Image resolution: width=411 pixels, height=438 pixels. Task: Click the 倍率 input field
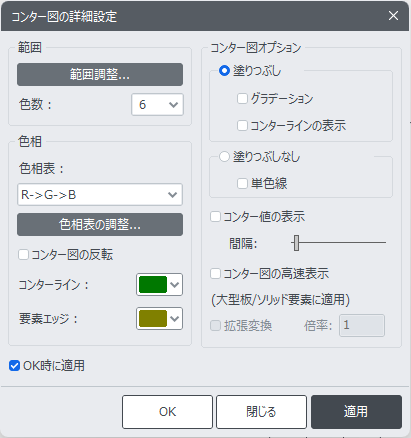tap(362, 325)
